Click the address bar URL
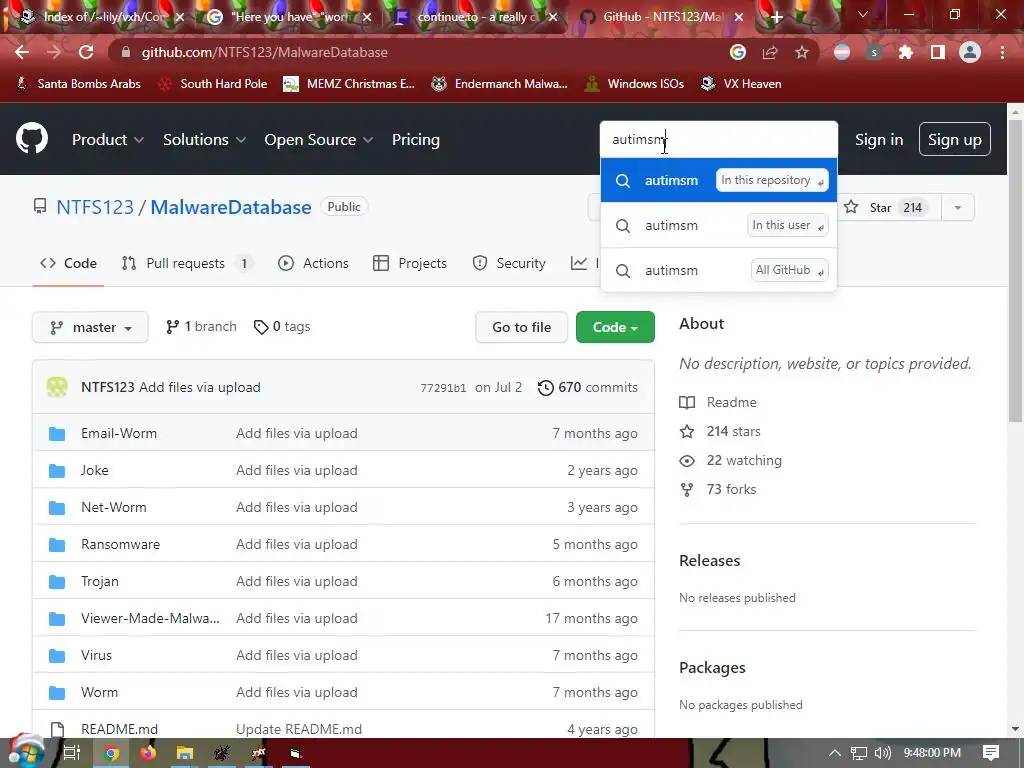The height and width of the screenshot is (768, 1024). tap(264, 52)
